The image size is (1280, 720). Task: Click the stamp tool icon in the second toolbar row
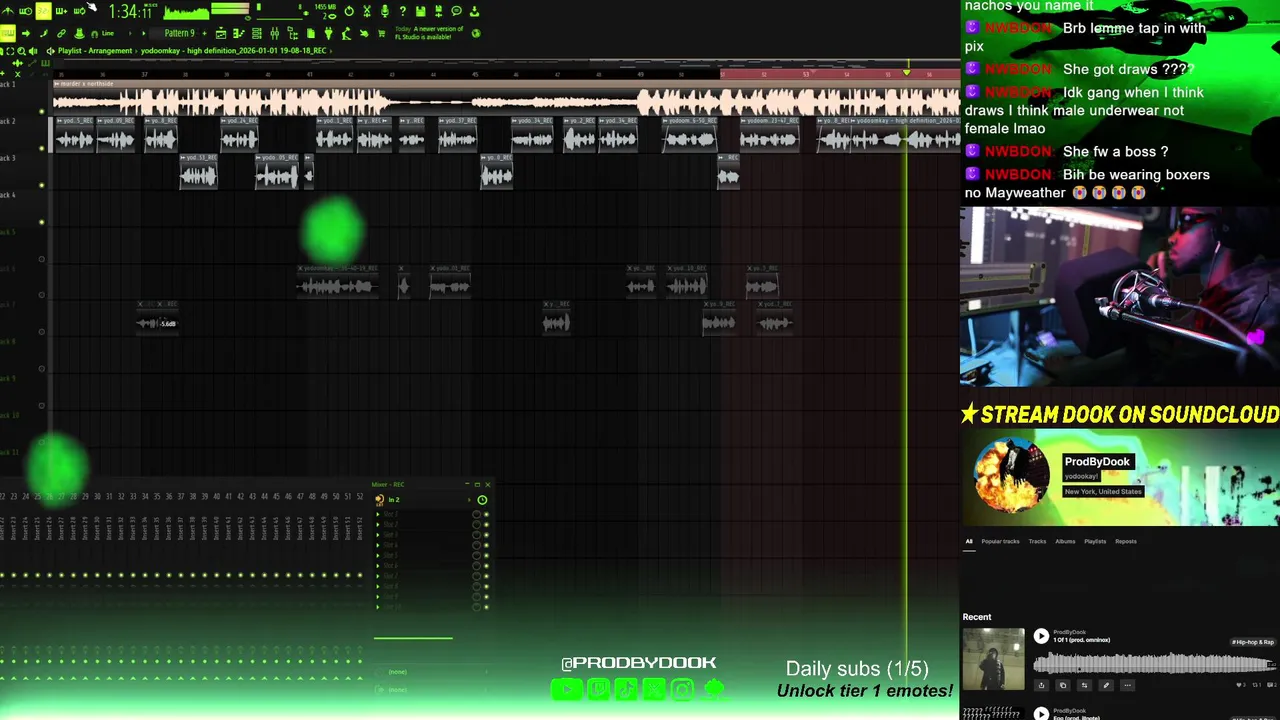tap(79, 33)
